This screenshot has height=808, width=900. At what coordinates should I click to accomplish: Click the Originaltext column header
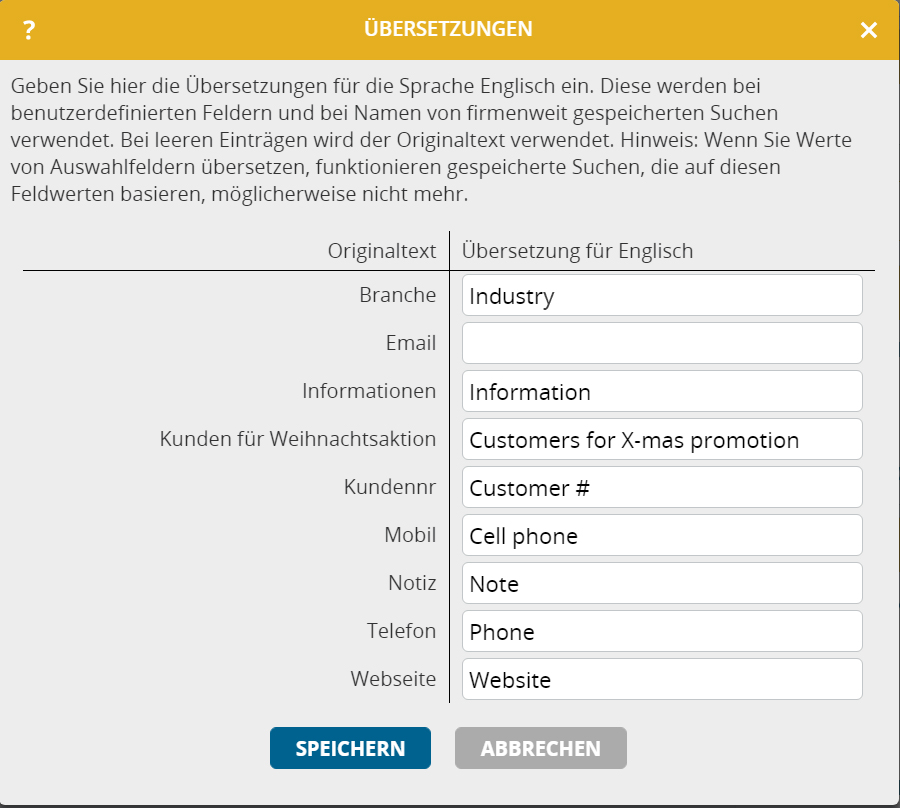click(382, 251)
